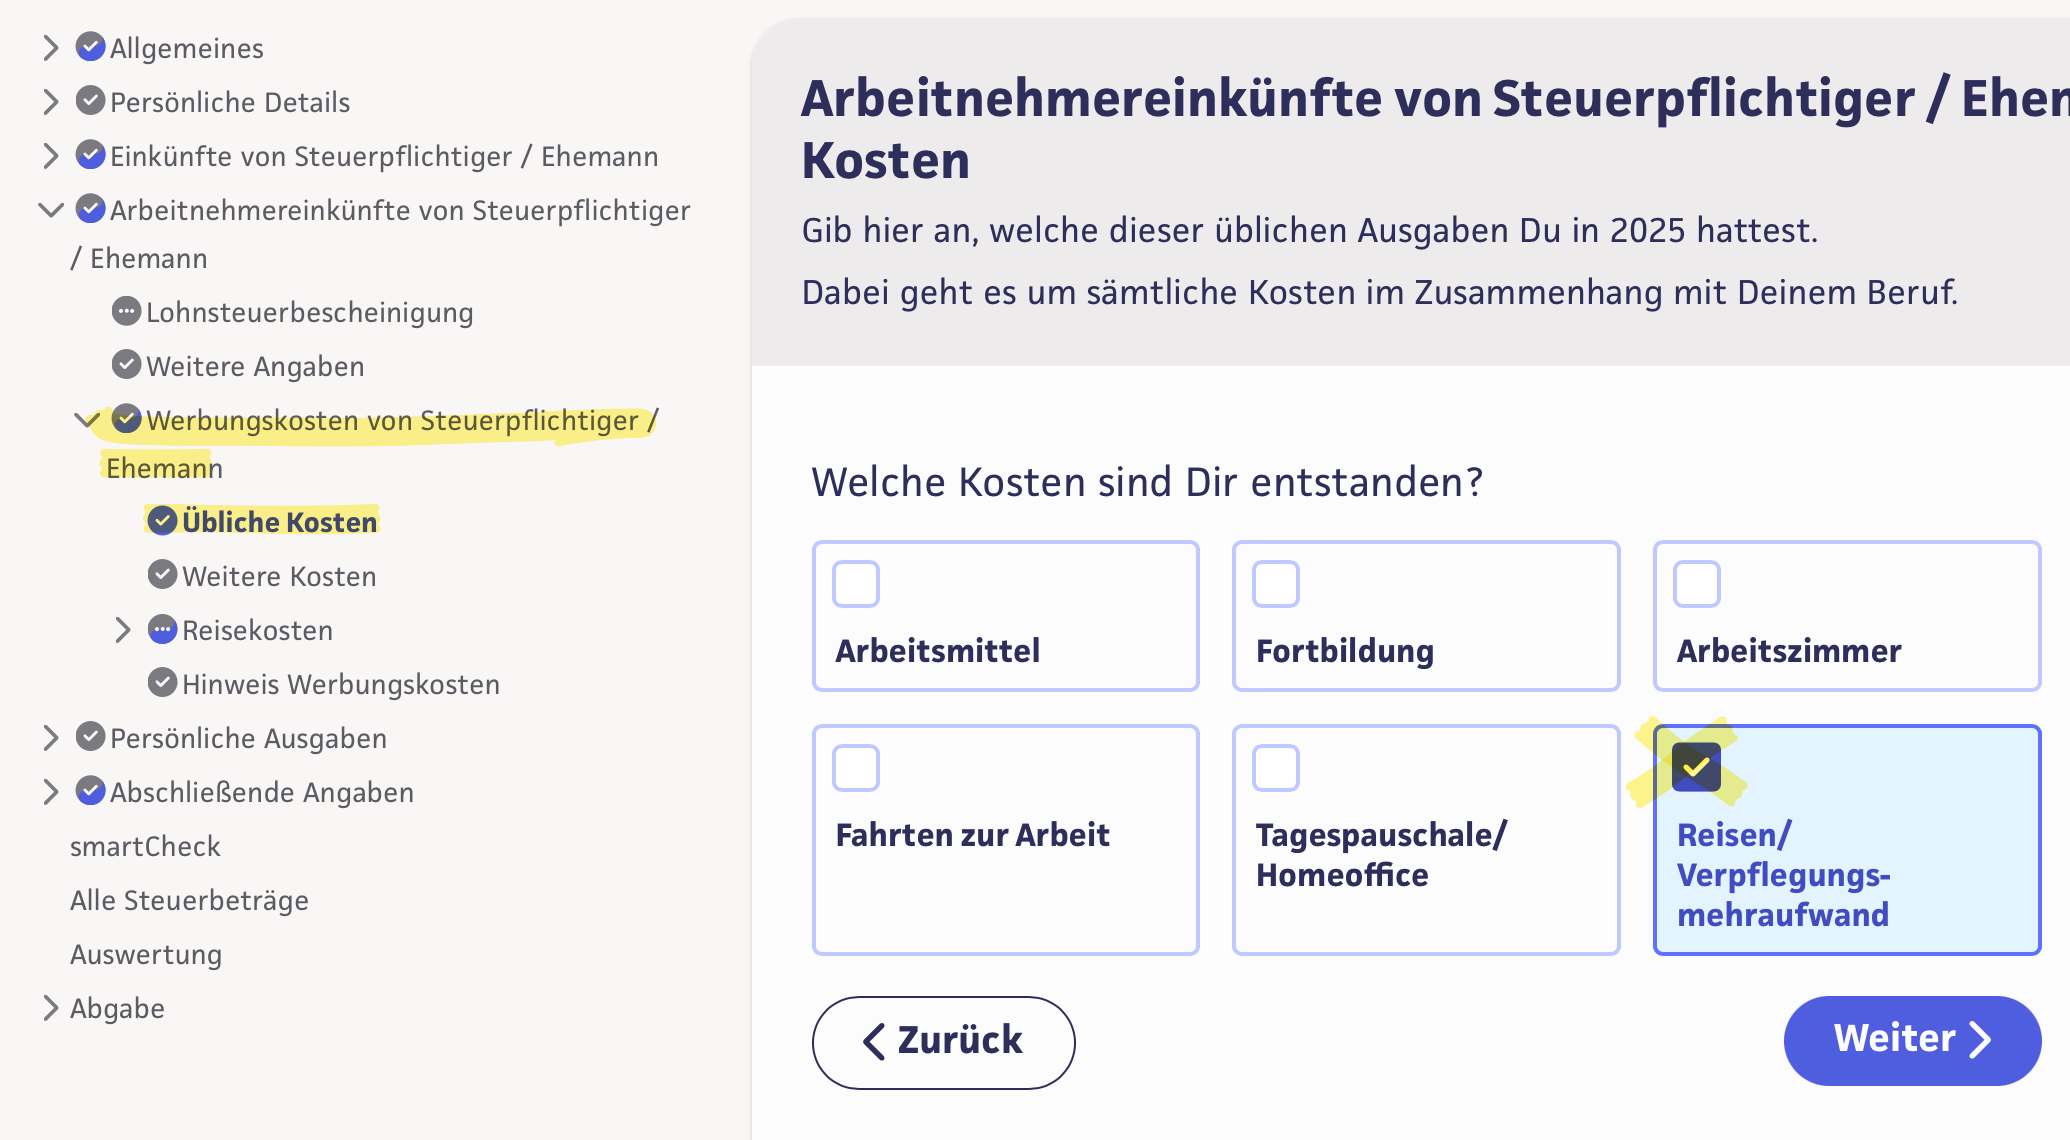Tick the Arbeitsmittel checkbox
Viewport: 2070px width, 1140px height.
coord(856,584)
